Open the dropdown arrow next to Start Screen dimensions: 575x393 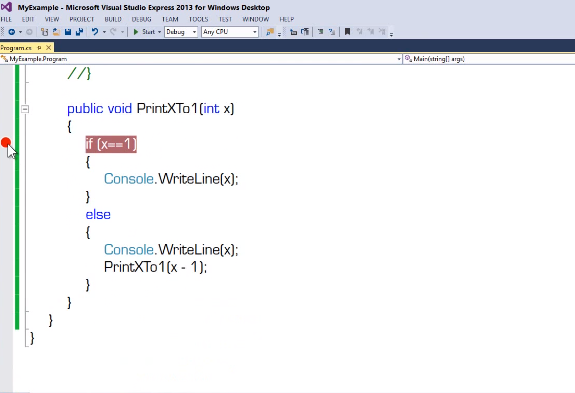point(160,32)
